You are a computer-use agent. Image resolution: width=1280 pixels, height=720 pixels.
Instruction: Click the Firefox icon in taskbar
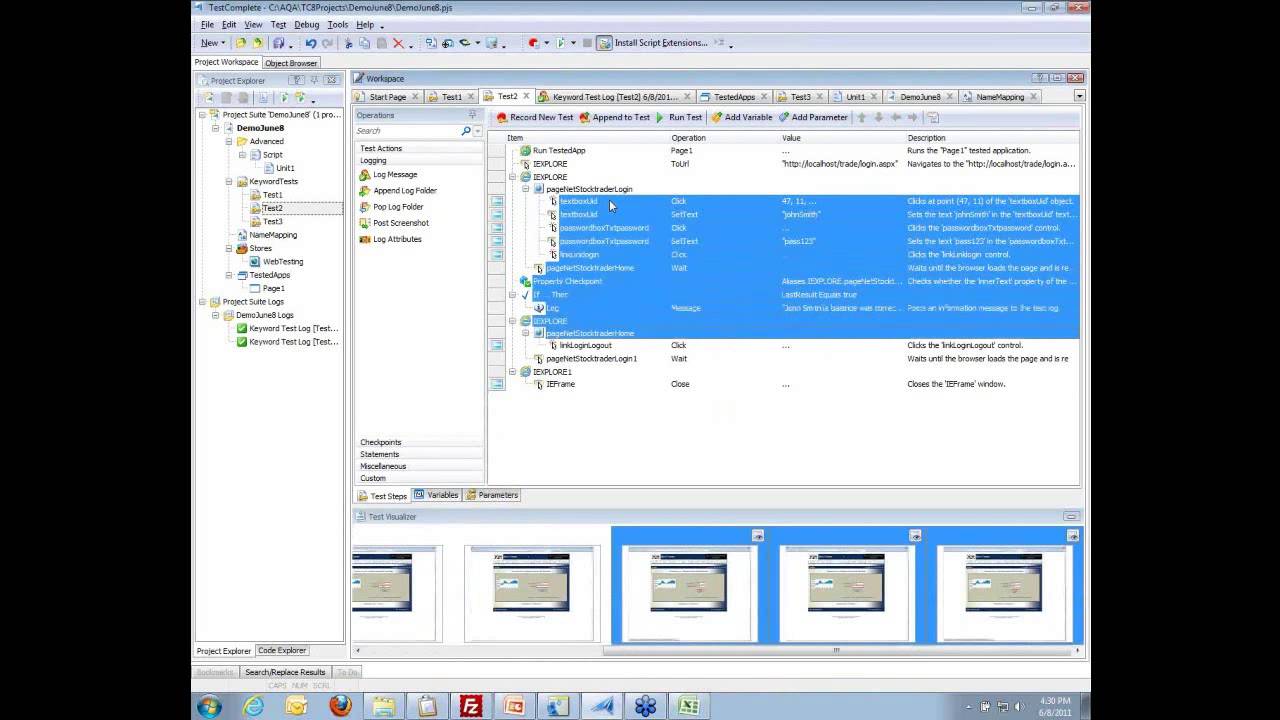click(341, 706)
